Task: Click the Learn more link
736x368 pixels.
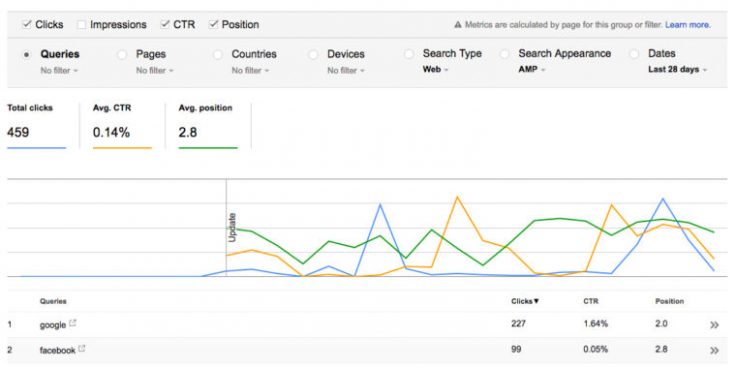Action: [688, 25]
